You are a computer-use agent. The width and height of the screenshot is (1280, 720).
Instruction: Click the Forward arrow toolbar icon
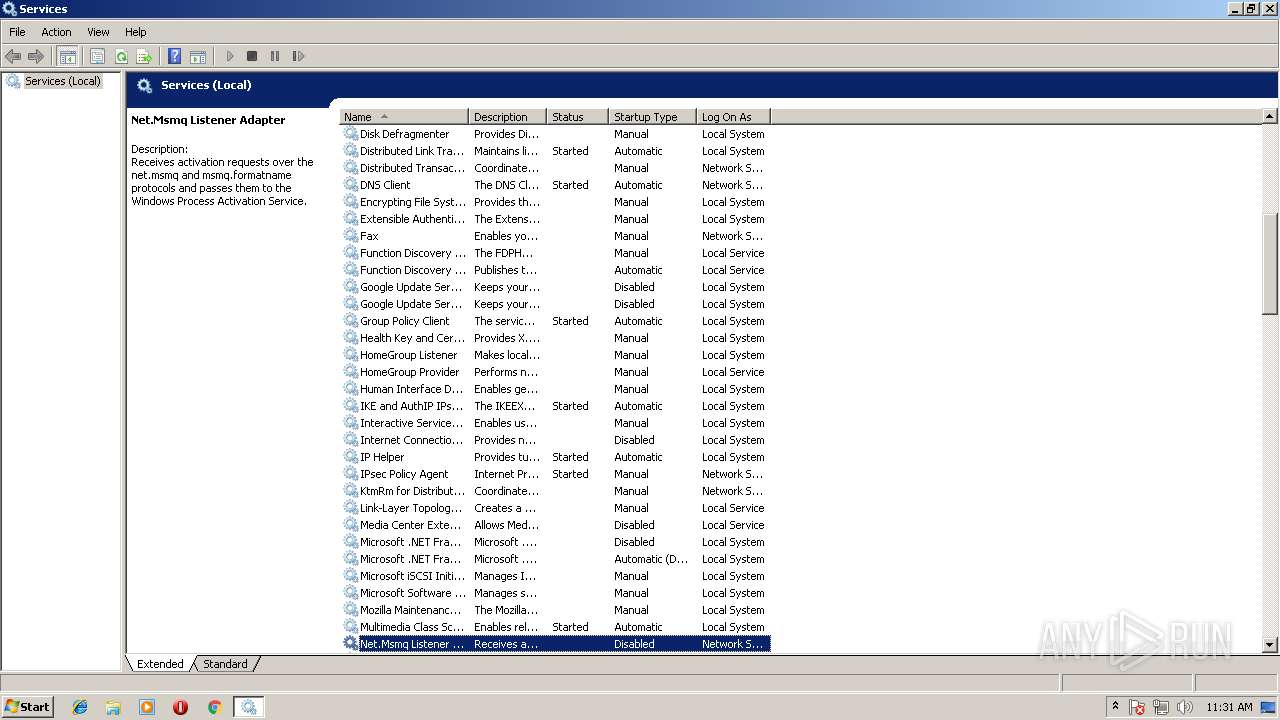coord(36,56)
